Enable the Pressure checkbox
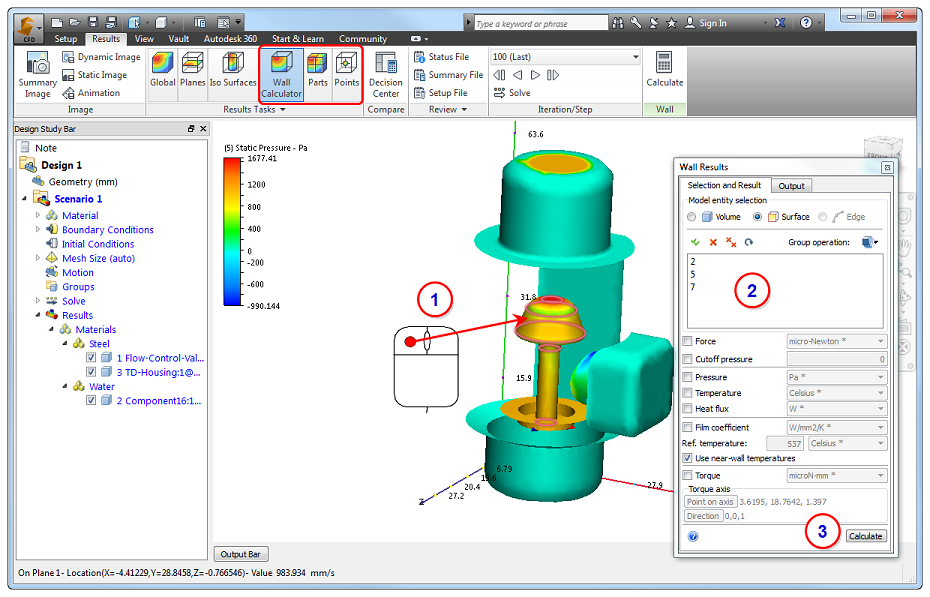930x597 pixels. coord(687,377)
